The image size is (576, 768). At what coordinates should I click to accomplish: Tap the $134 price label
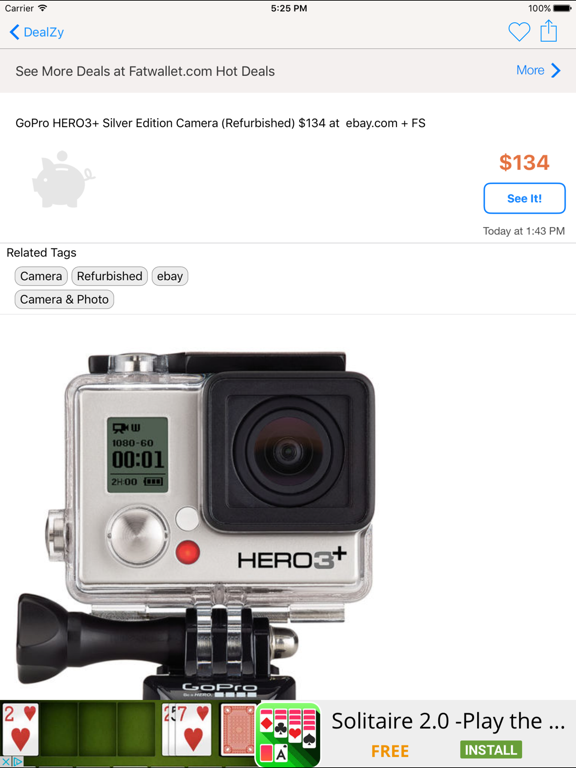tap(524, 163)
